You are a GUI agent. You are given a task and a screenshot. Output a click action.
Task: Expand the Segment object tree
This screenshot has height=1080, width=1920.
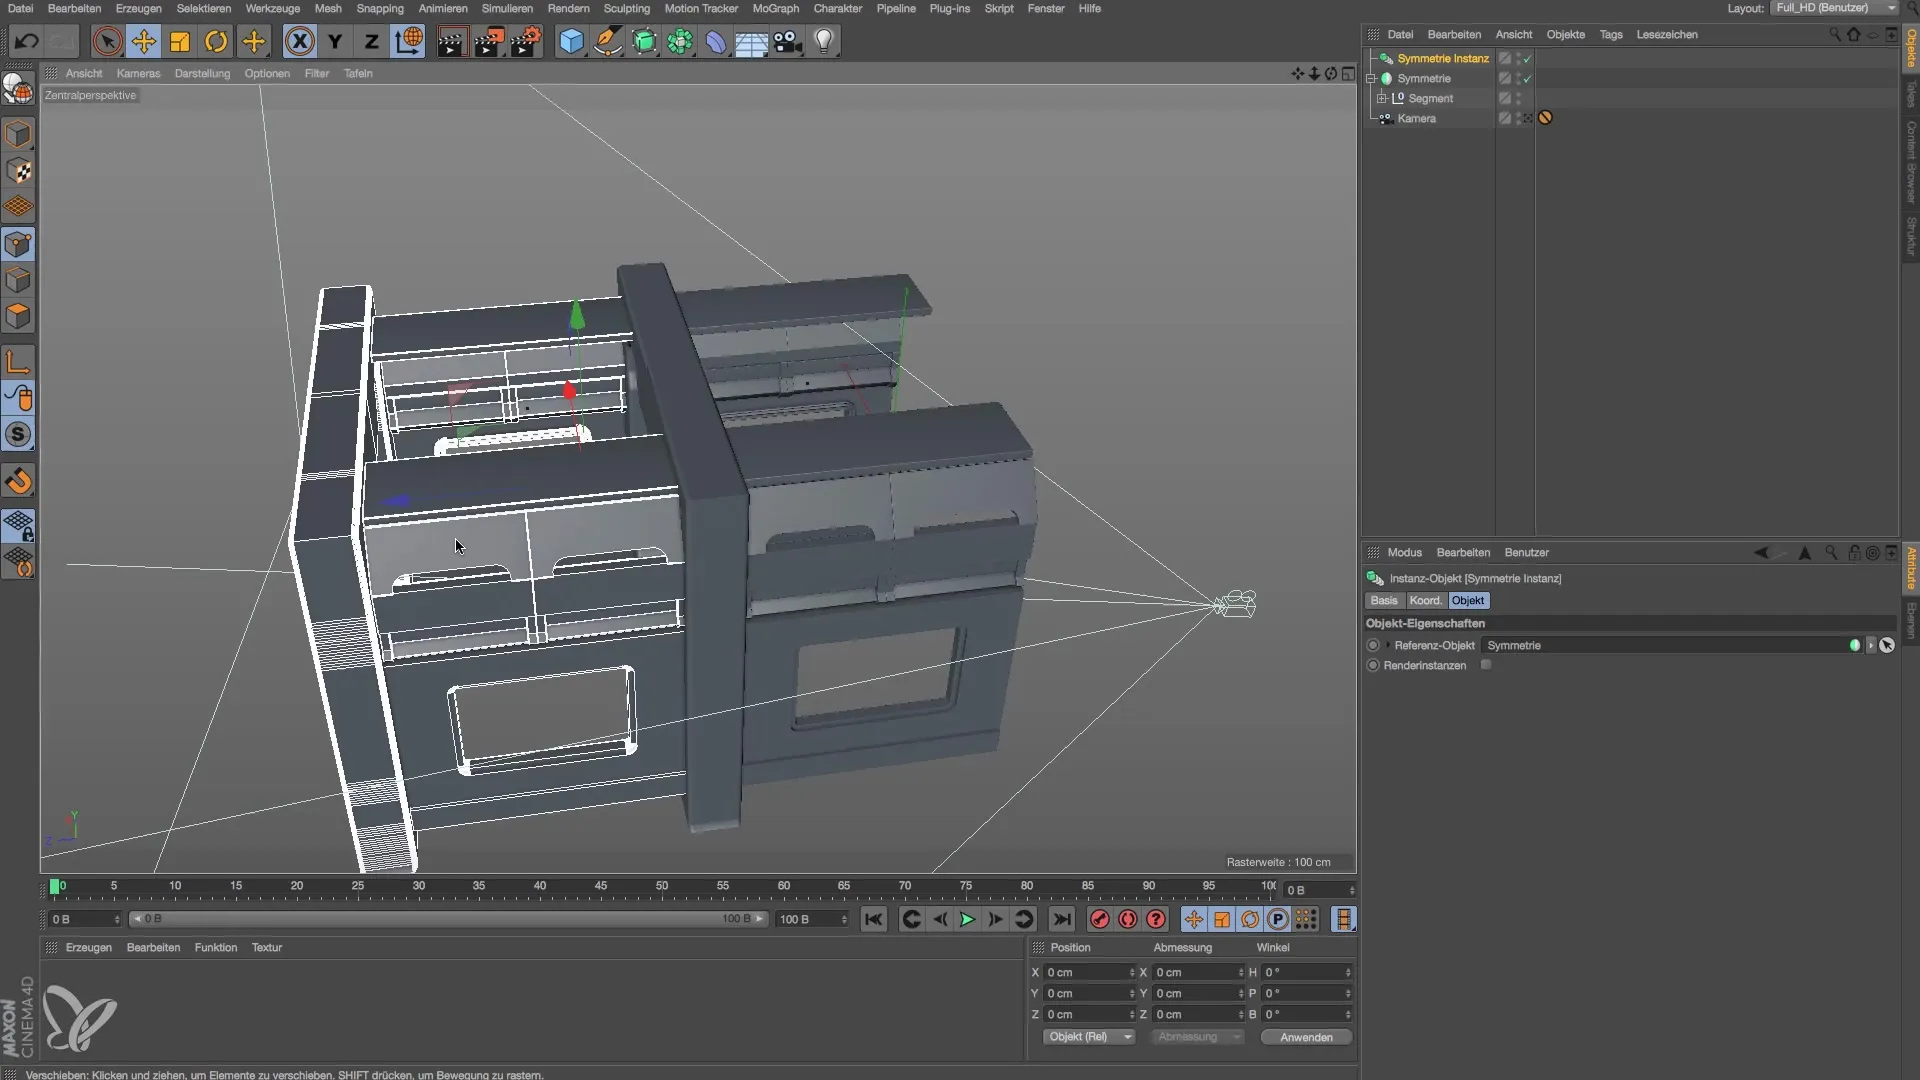1382,98
